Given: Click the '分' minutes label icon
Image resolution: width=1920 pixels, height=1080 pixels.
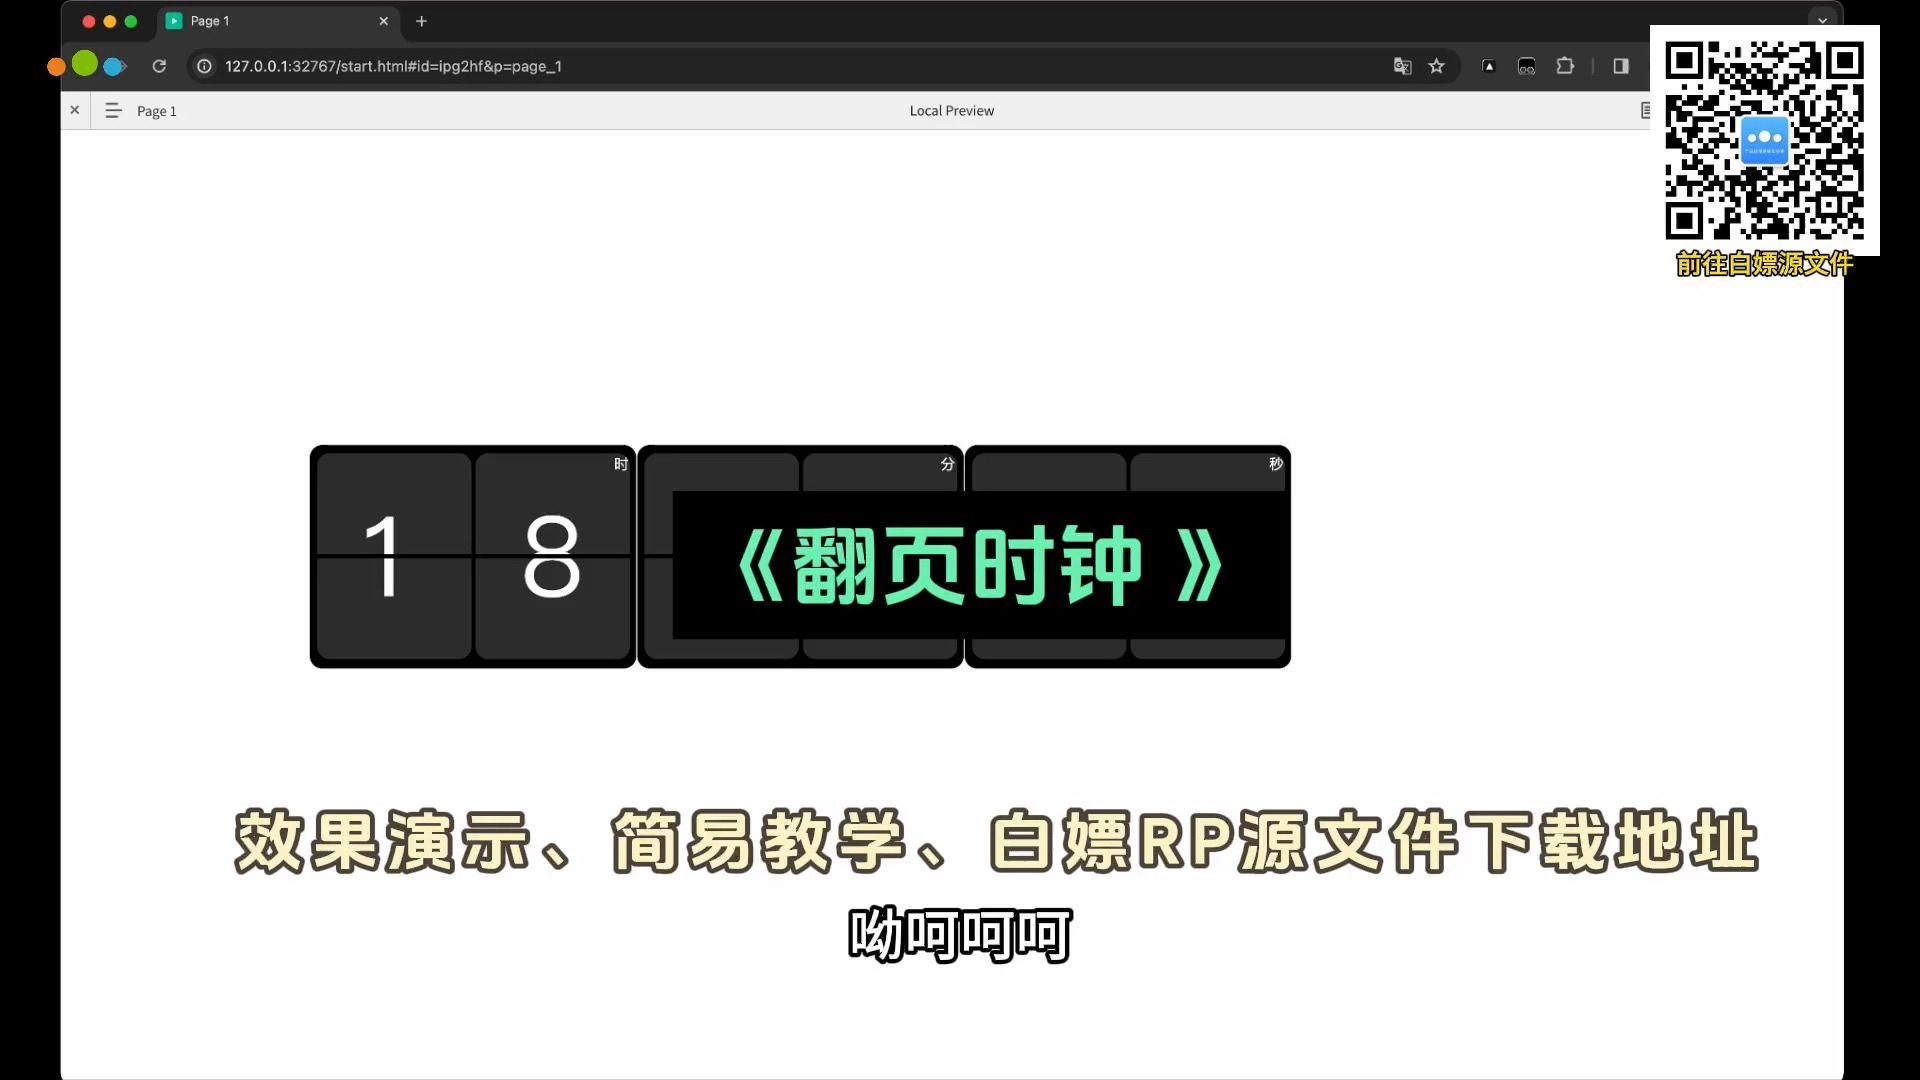Looking at the screenshot, I should click(x=947, y=463).
